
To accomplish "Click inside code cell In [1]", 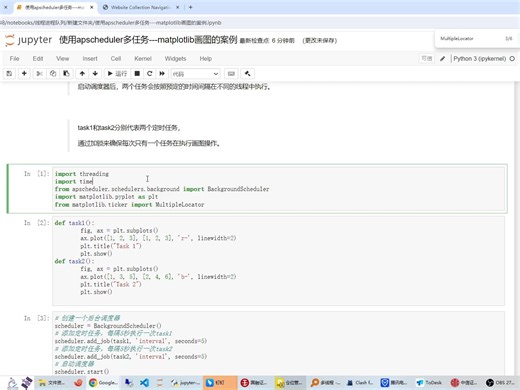I will click(278, 189).
